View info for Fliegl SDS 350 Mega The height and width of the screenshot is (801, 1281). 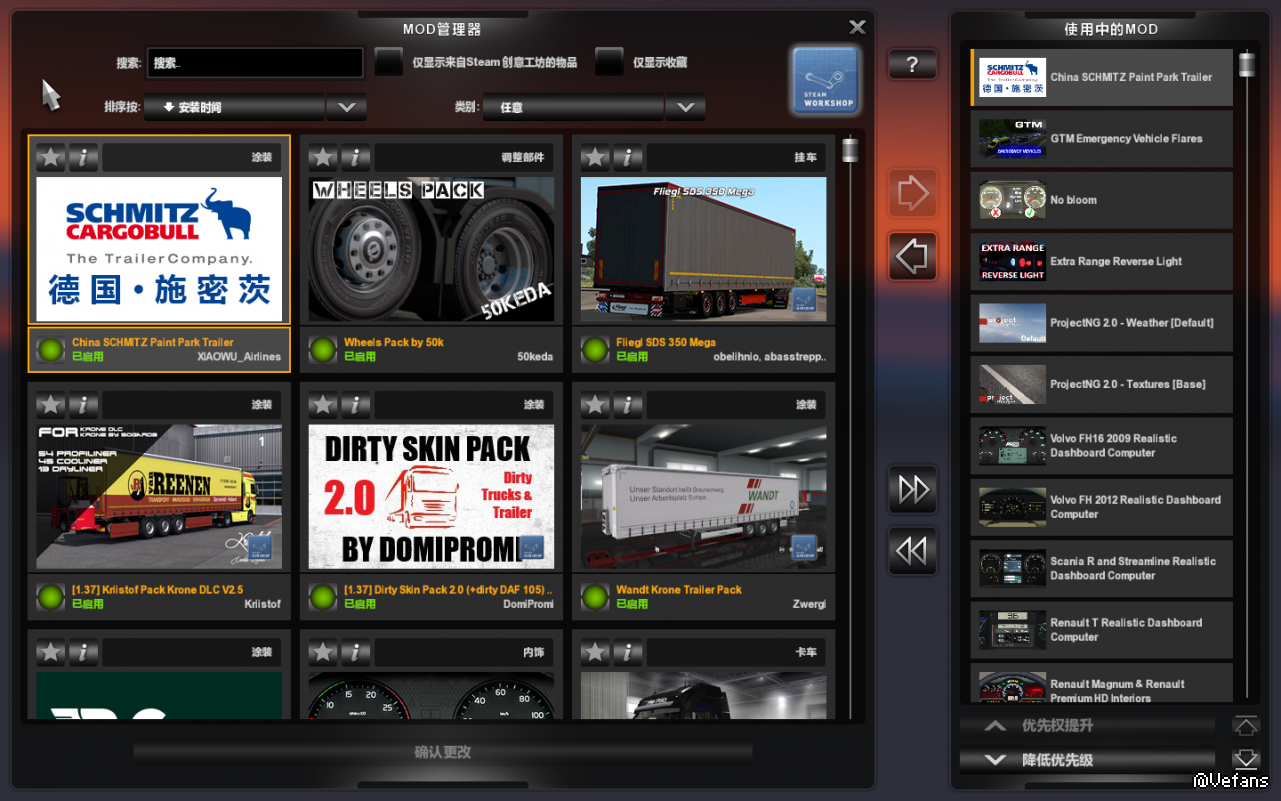pyautogui.click(x=627, y=157)
